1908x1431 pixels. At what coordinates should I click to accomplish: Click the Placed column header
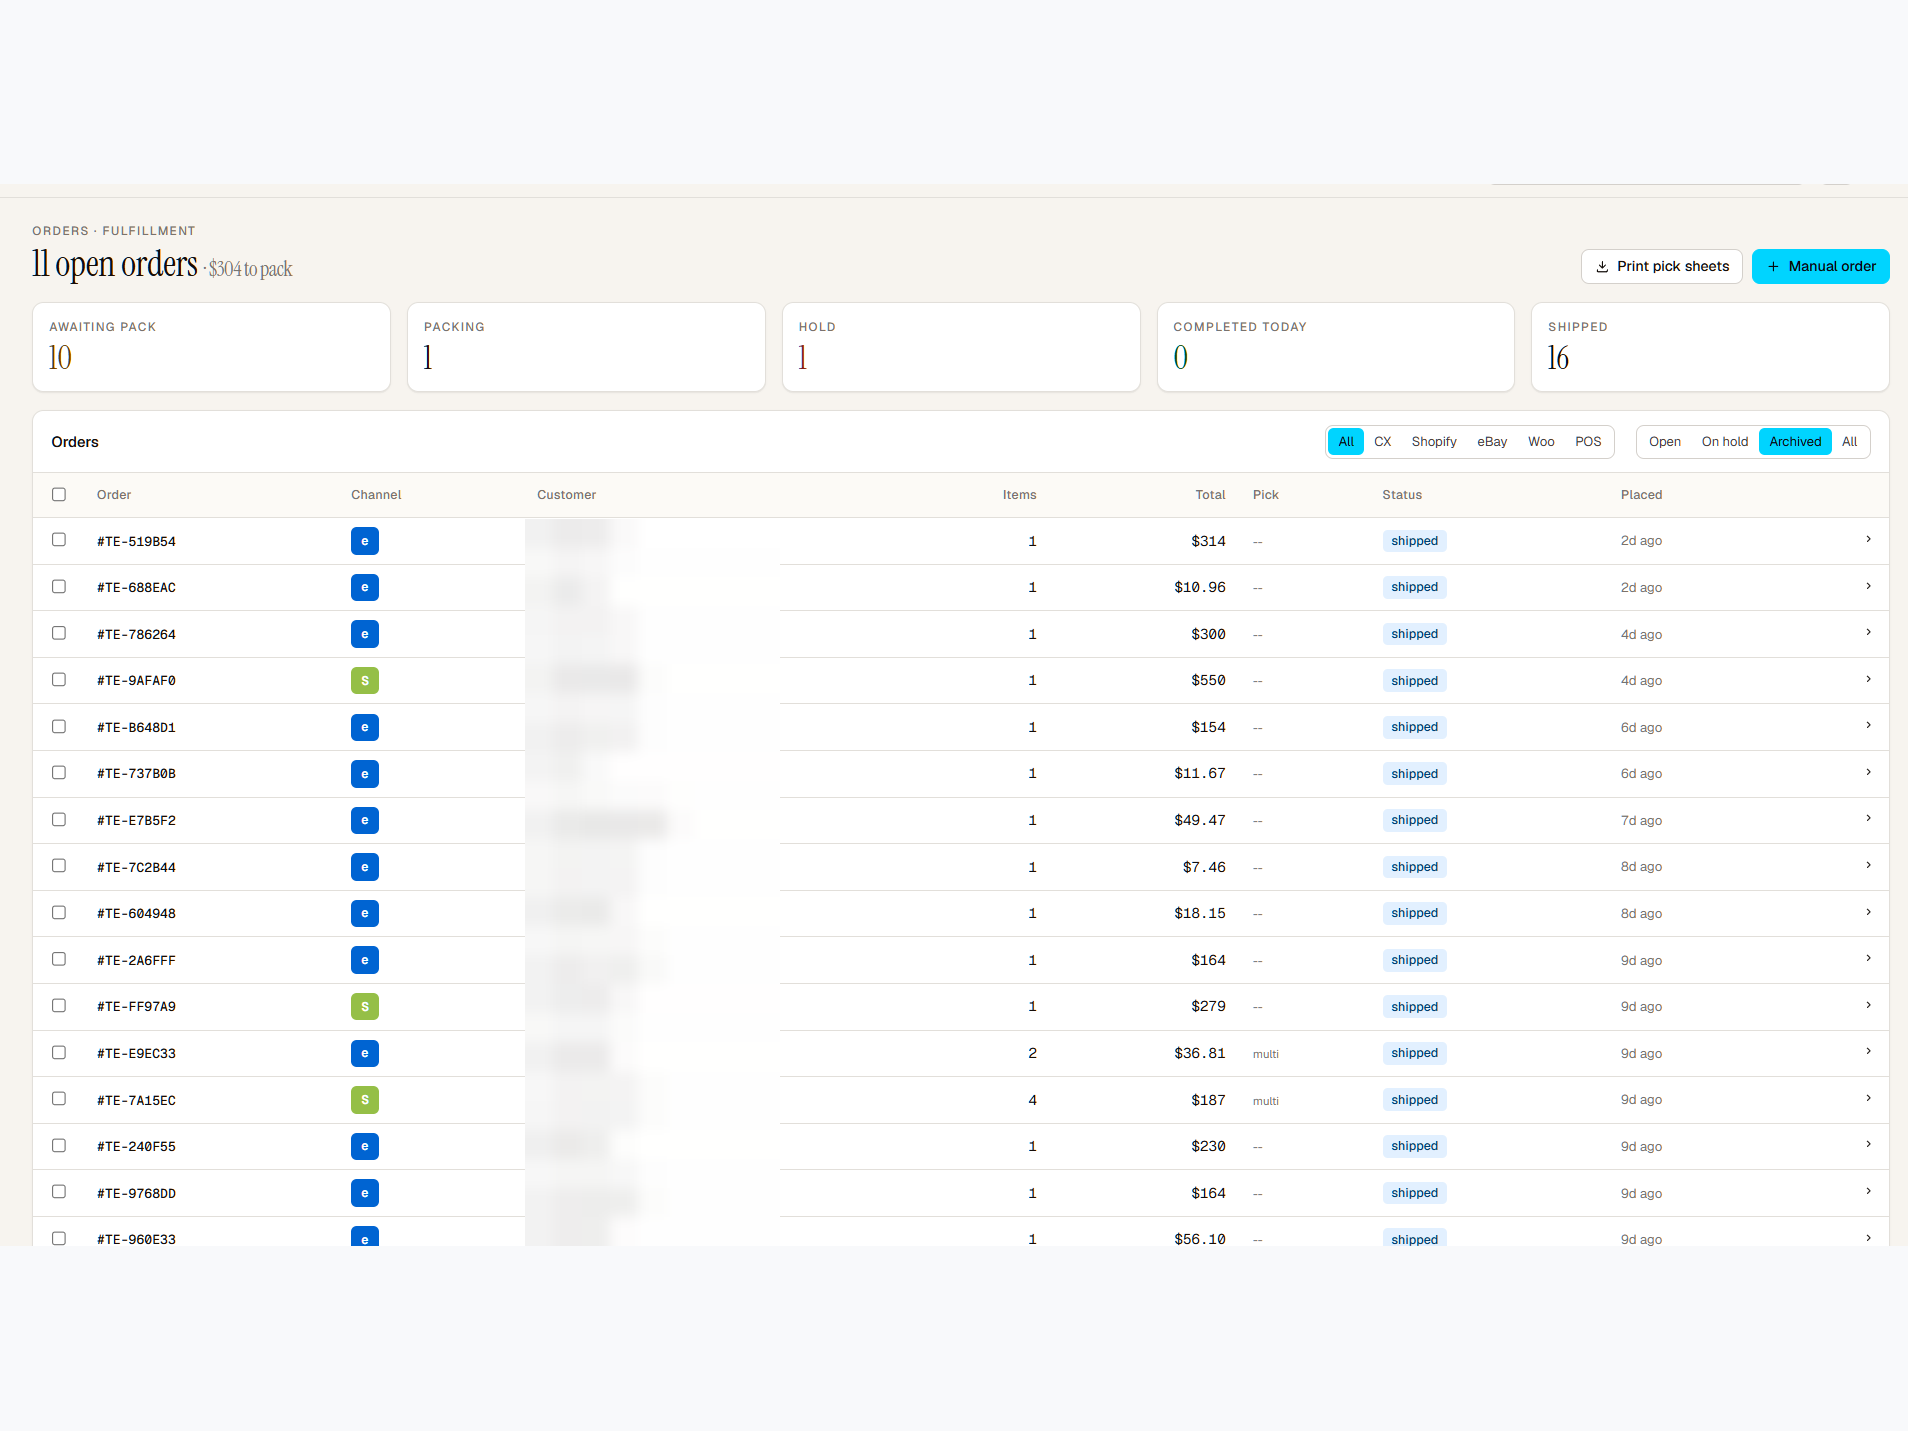click(x=1641, y=495)
